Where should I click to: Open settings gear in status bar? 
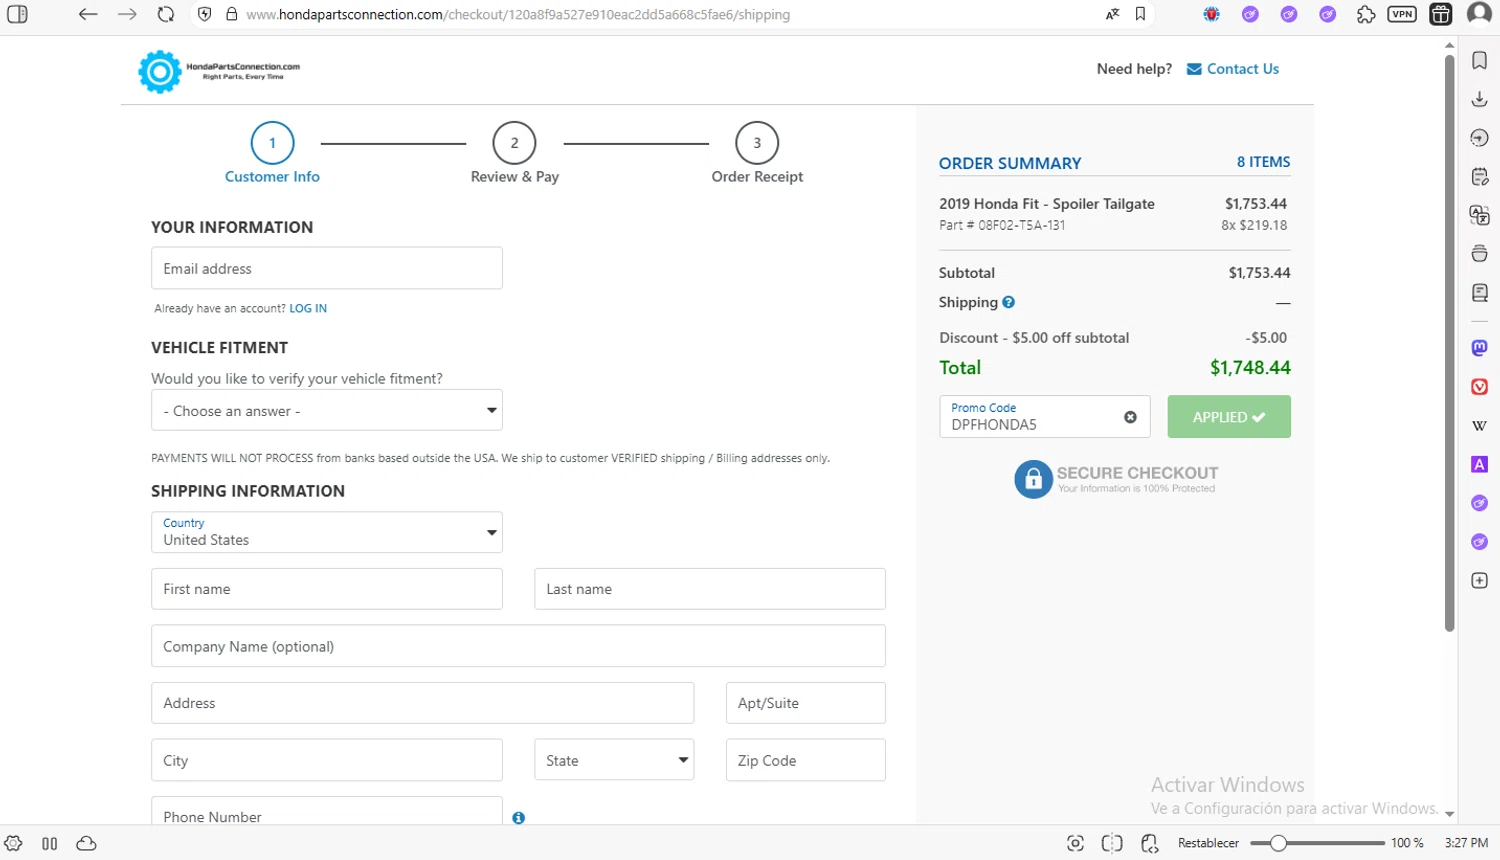click(13, 843)
